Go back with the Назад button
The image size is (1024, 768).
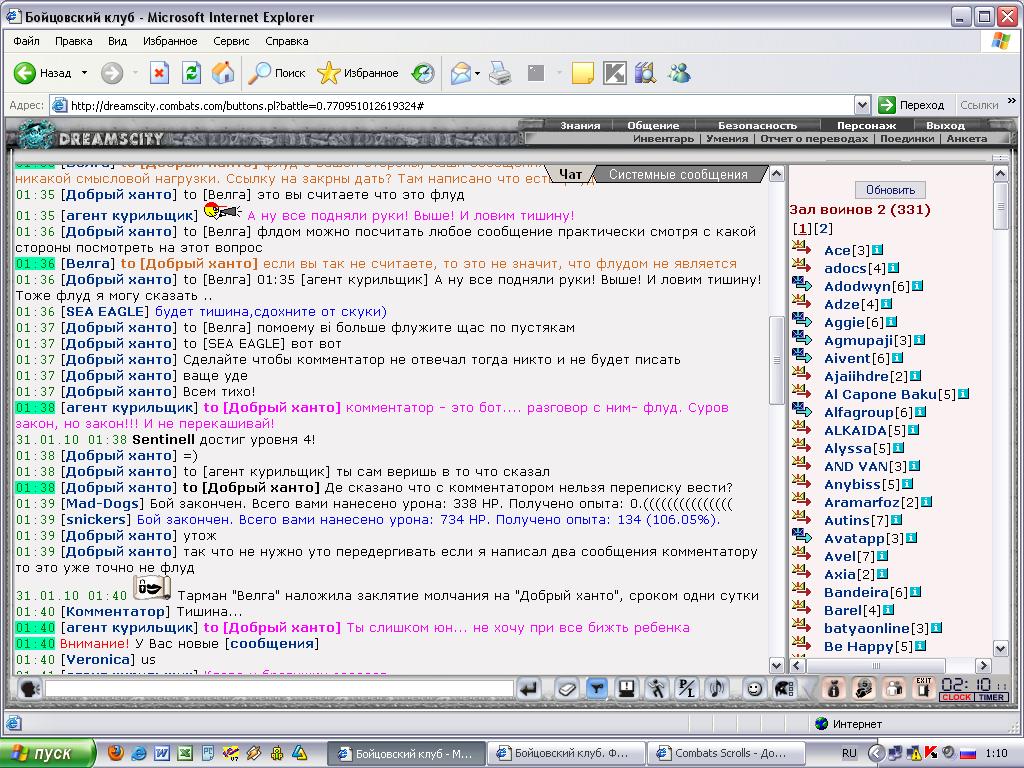(42, 73)
